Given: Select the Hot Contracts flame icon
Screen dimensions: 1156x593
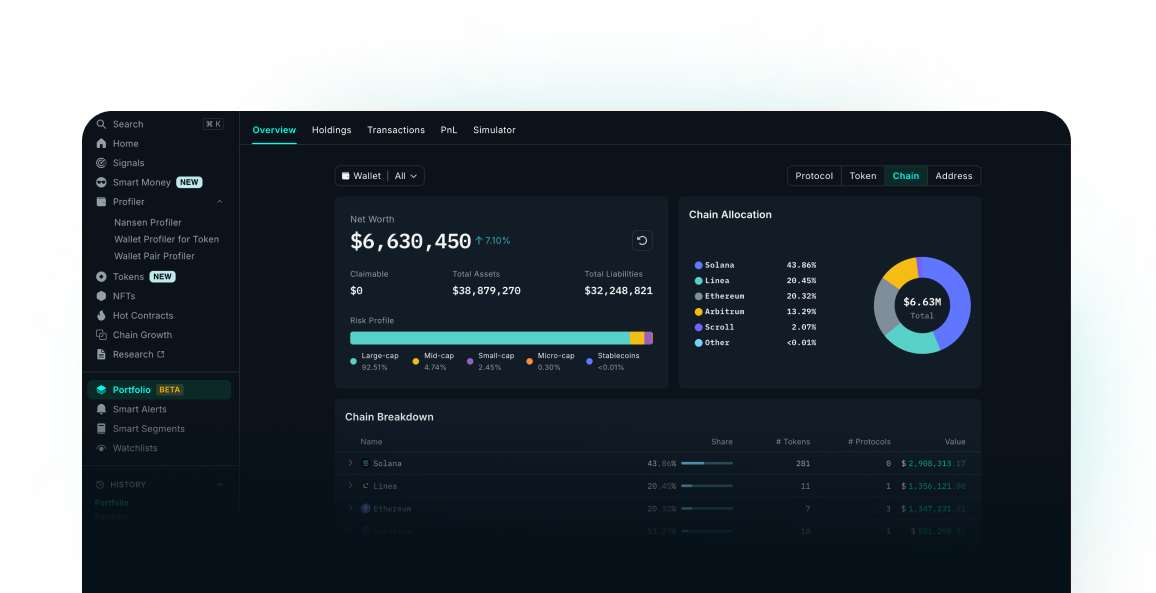Looking at the screenshot, I should point(101,316).
